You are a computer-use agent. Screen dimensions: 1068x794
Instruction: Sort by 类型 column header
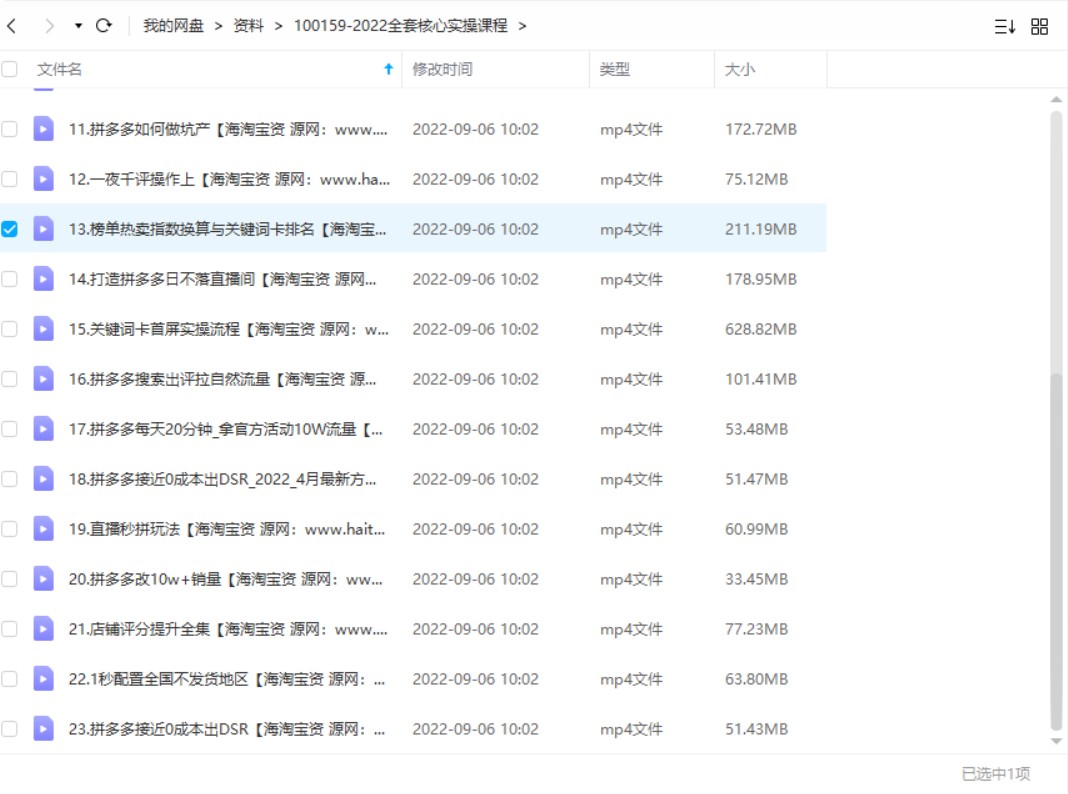[x=614, y=69]
